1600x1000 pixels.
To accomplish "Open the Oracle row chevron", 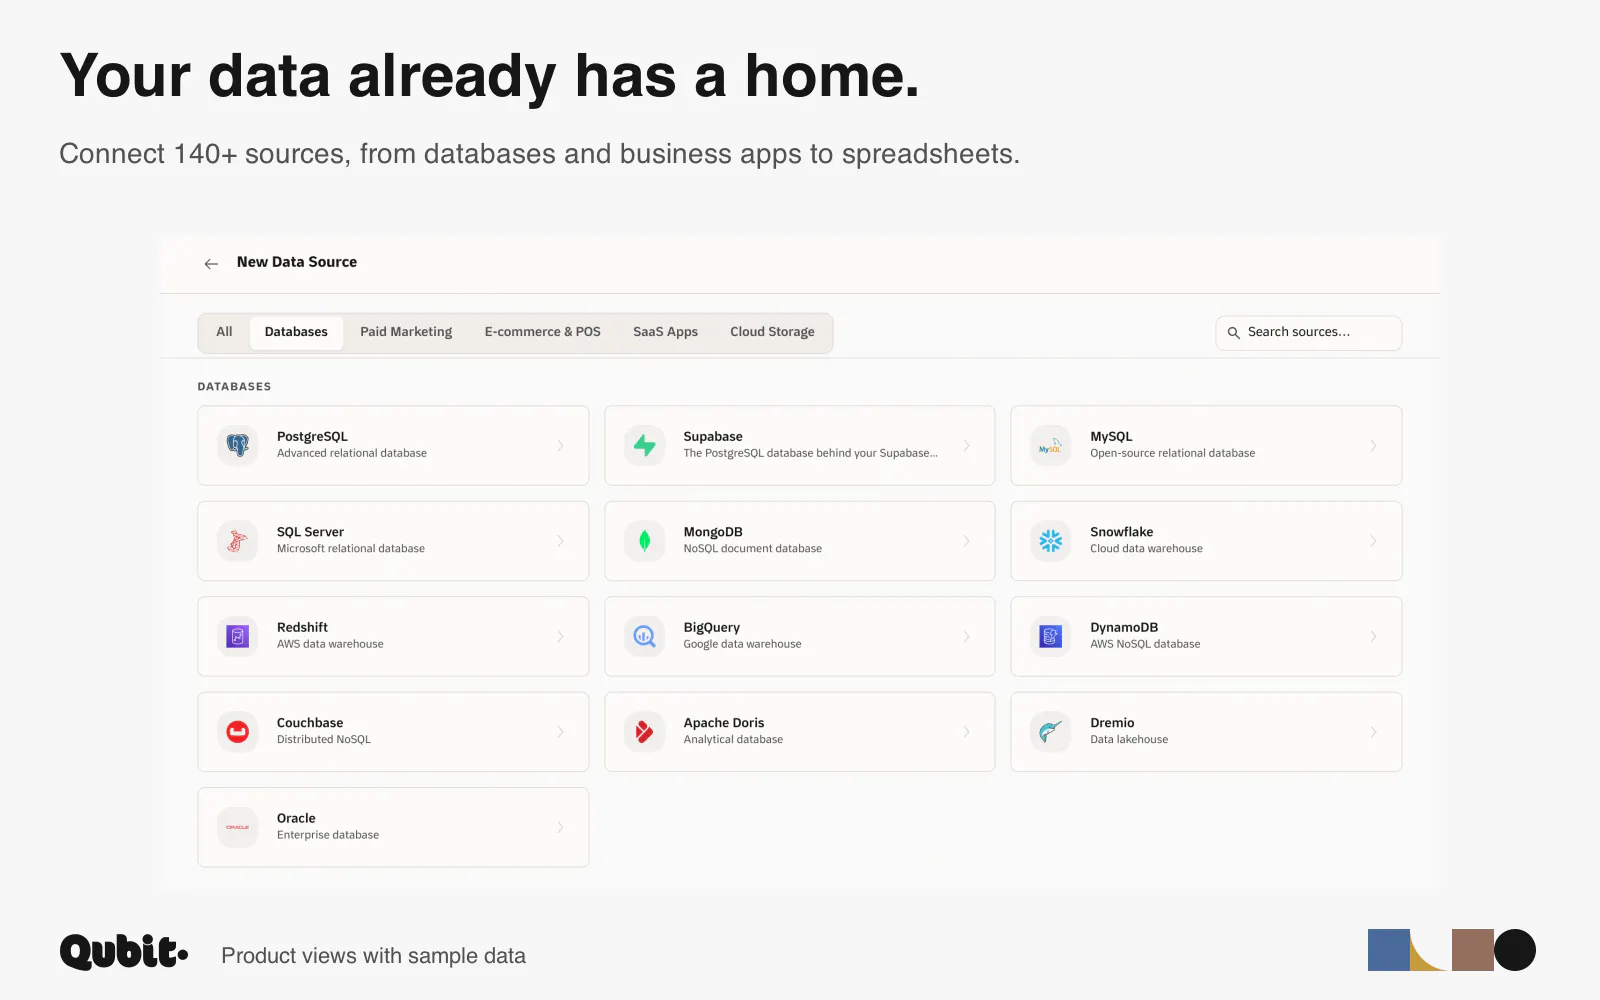I will point(560,827).
